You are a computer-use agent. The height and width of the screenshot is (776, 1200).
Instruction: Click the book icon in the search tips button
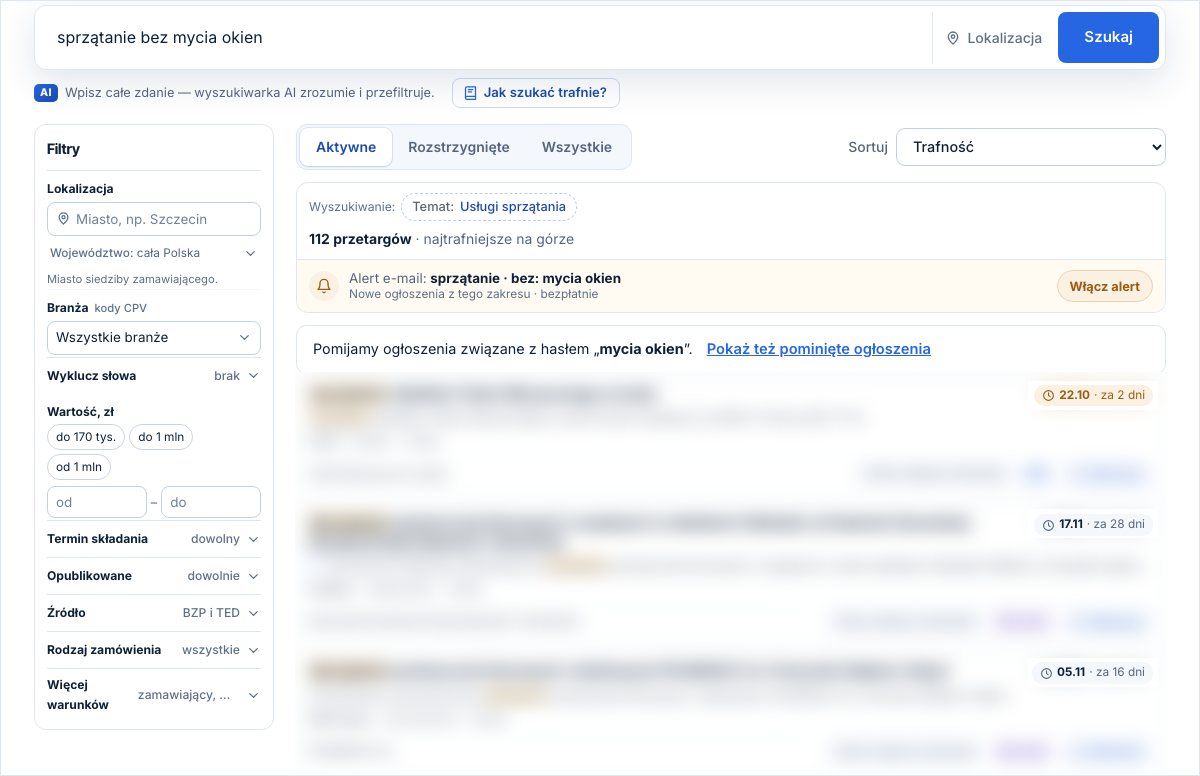(471, 93)
